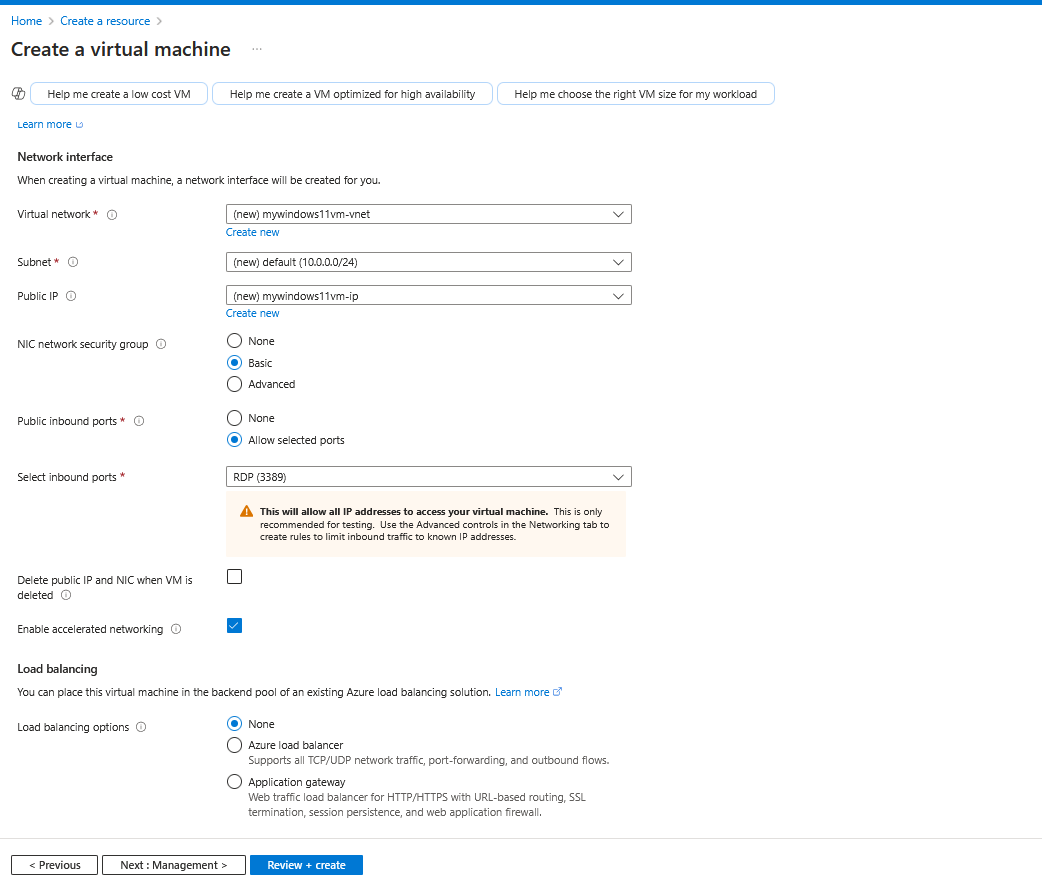Click the Load balancing heading
The image size is (1042, 893).
point(57,668)
